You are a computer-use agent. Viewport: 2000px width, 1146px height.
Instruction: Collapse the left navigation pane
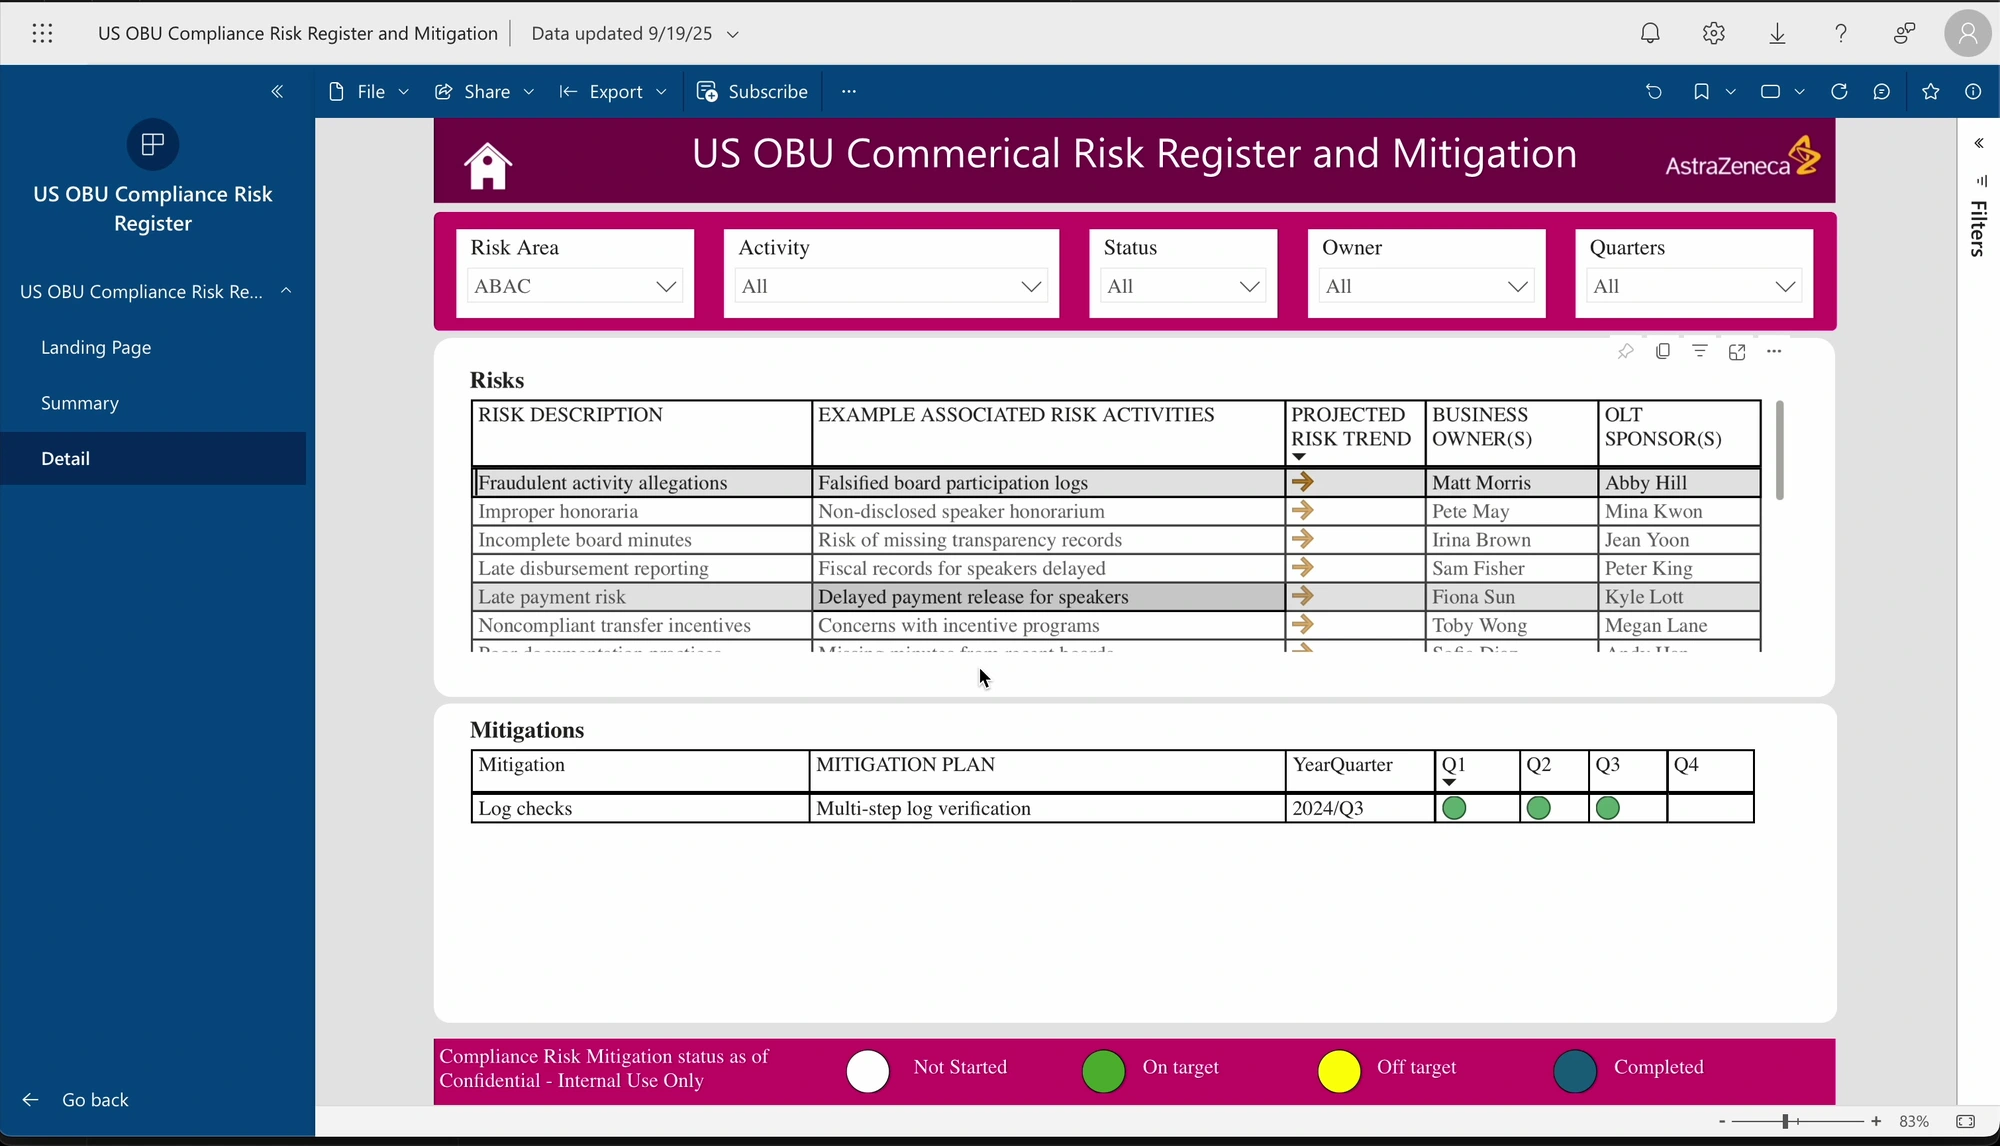click(x=277, y=91)
